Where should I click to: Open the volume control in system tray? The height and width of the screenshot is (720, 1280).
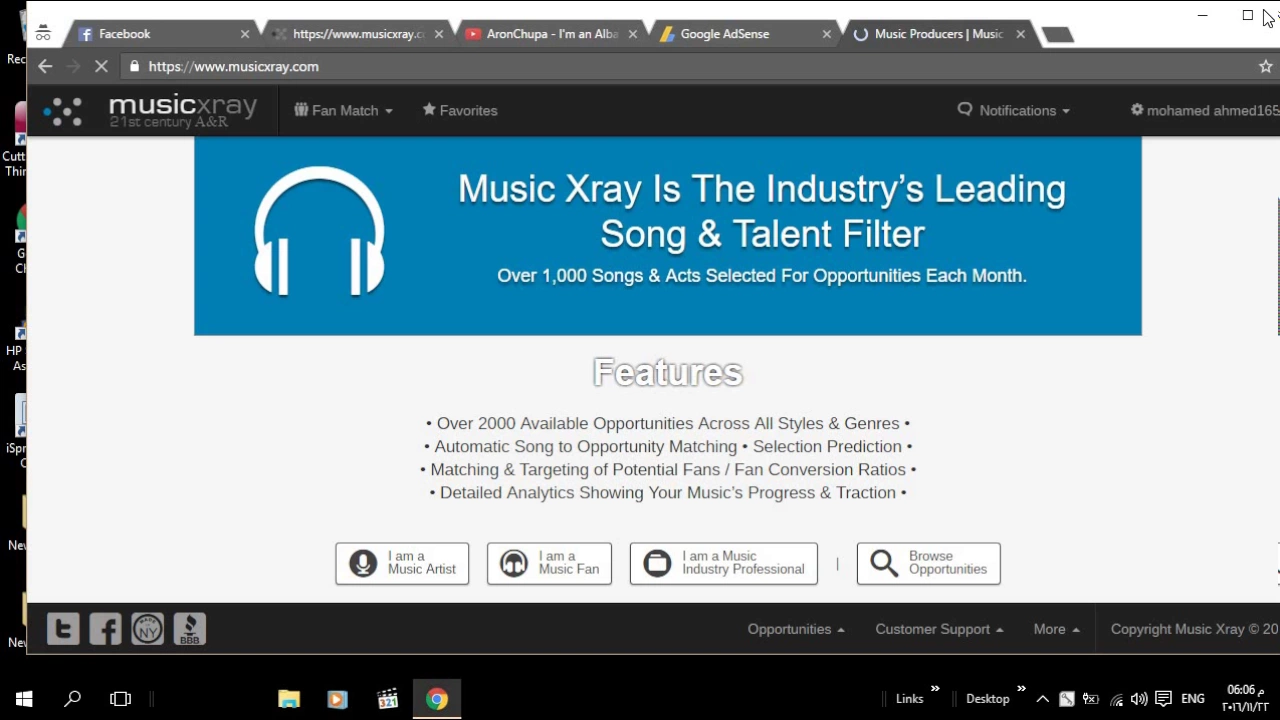click(1139, 699)
